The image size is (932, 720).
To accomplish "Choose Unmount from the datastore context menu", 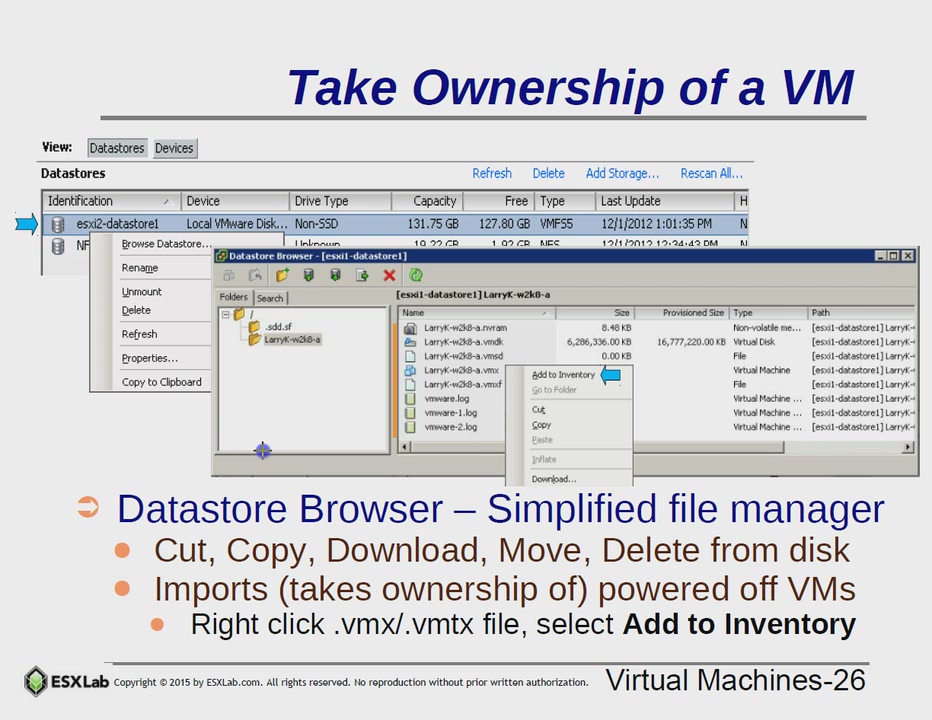I will click(x=142, y=291).
